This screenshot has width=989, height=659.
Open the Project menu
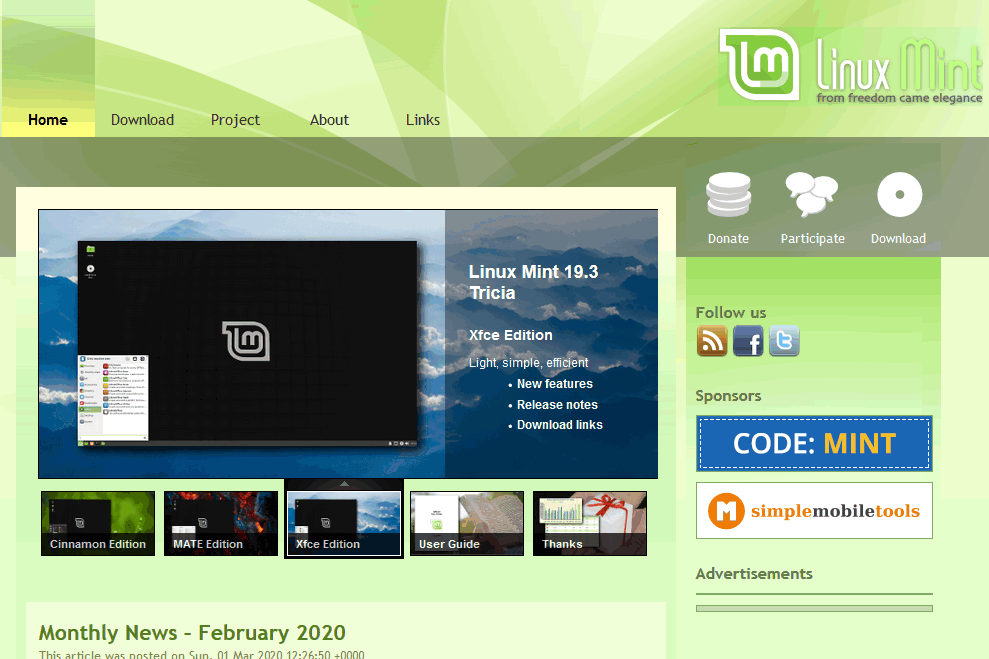[x=235, y=120]
